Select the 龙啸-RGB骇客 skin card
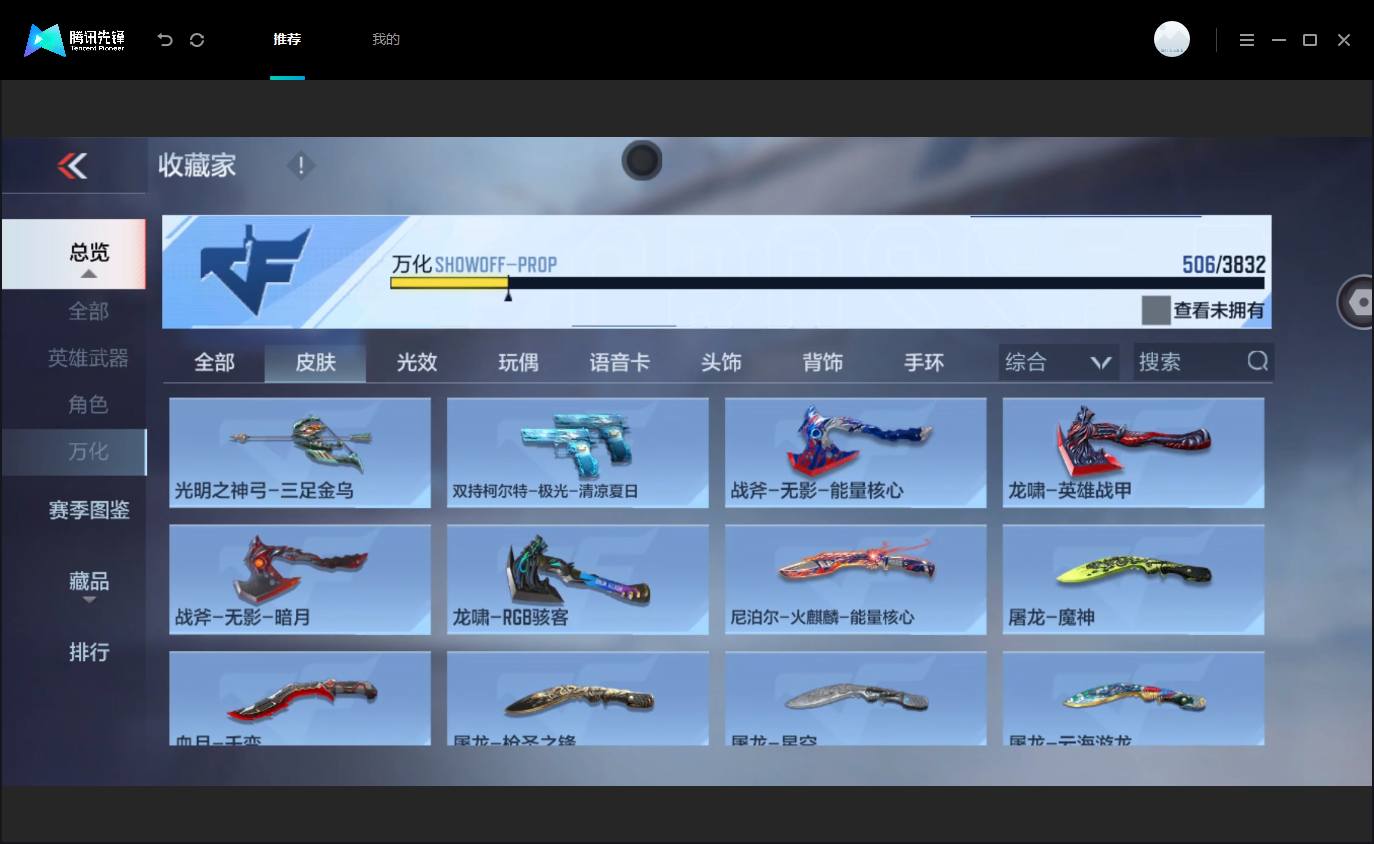The height and width of the screenshot is (844, 1374). point(578,580)
